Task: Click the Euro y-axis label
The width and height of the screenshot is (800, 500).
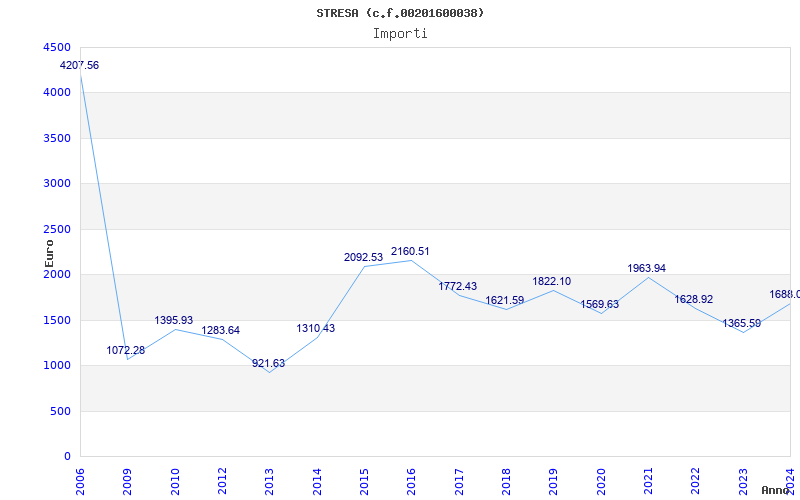Action: [49, 254]
